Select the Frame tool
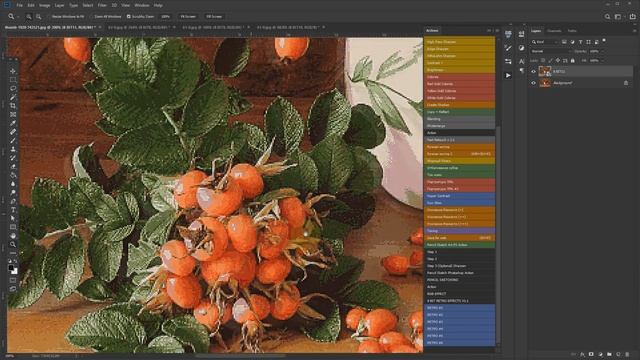Screen dimensions: 640x360 tap(13, 114)
